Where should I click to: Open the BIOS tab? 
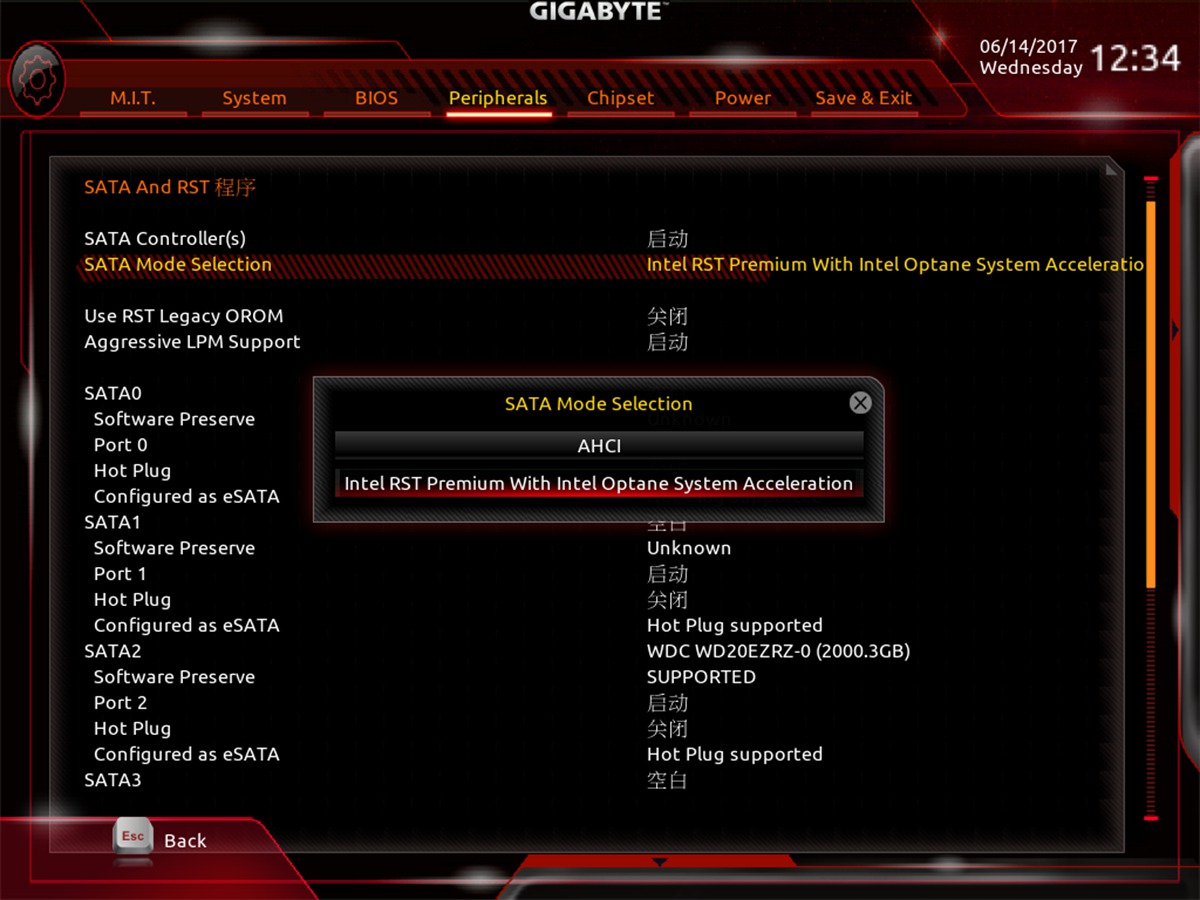click(x=376, y=98)
